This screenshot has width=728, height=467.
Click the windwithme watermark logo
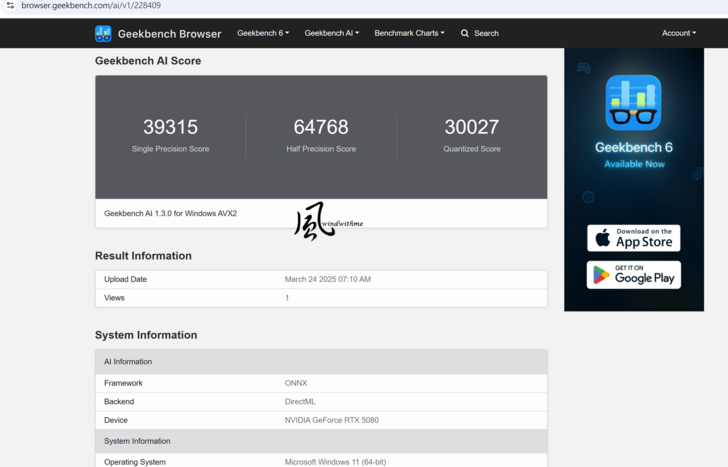[x=315, y=222]
